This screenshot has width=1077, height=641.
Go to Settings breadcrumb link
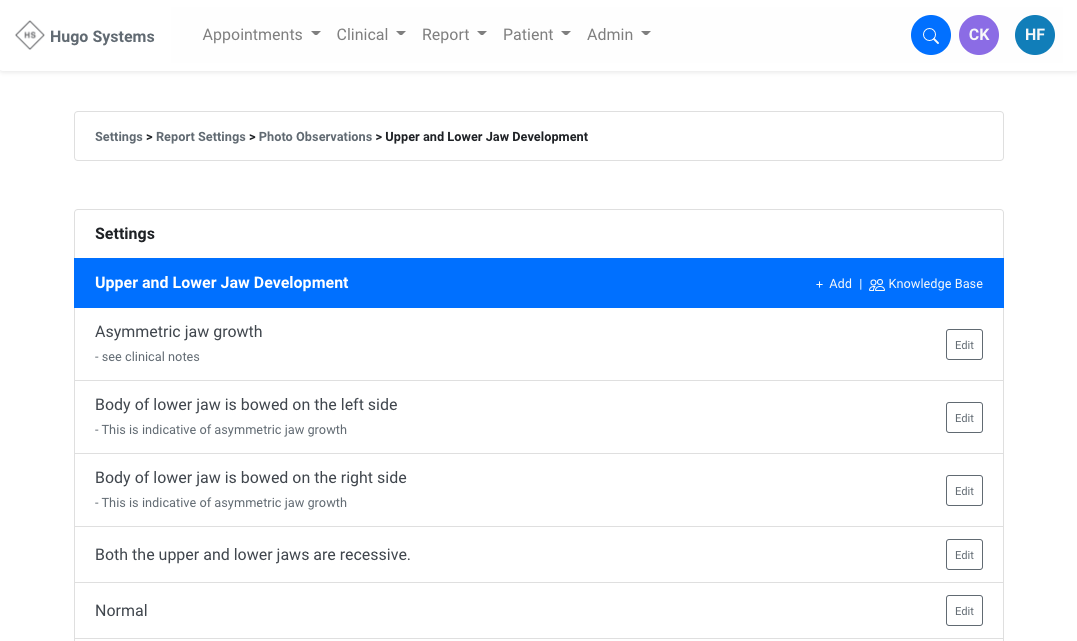click(118, 137)
